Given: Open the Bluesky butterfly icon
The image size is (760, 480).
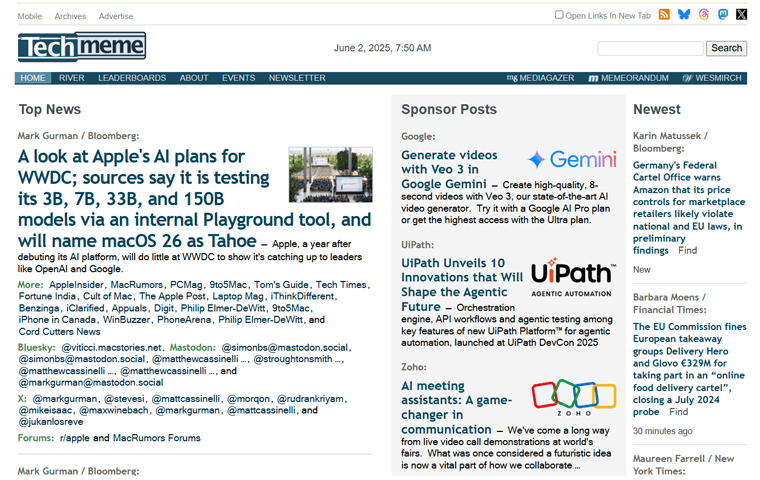Looking at the screenshot, I should 684,15.
